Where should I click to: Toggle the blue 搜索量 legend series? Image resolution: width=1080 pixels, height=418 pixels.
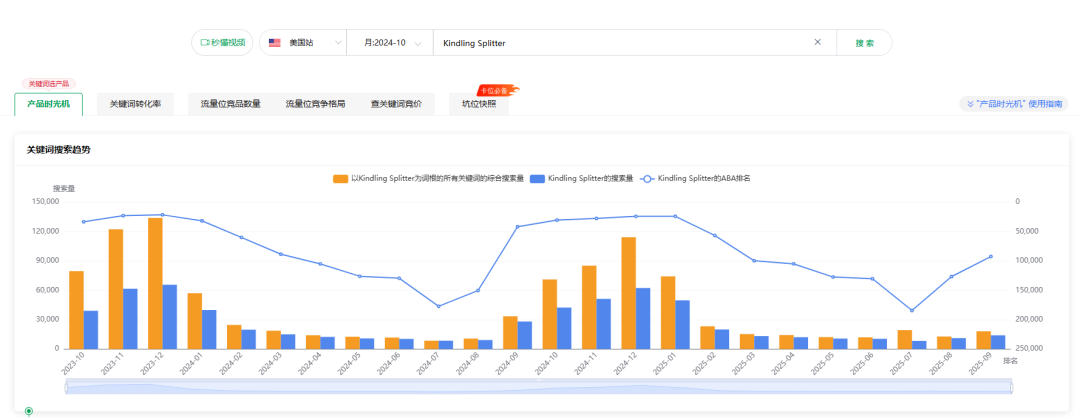[582, 178]
